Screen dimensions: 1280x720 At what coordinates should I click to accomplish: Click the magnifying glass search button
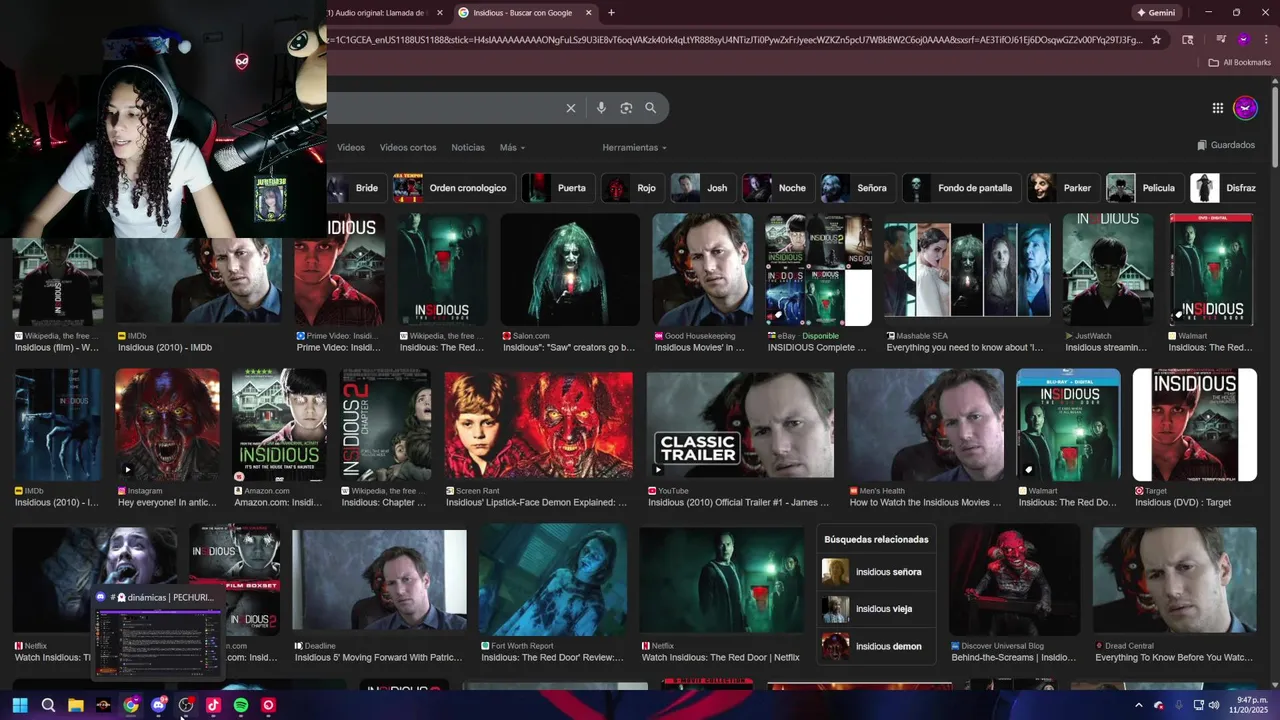(x=651, y=108)
